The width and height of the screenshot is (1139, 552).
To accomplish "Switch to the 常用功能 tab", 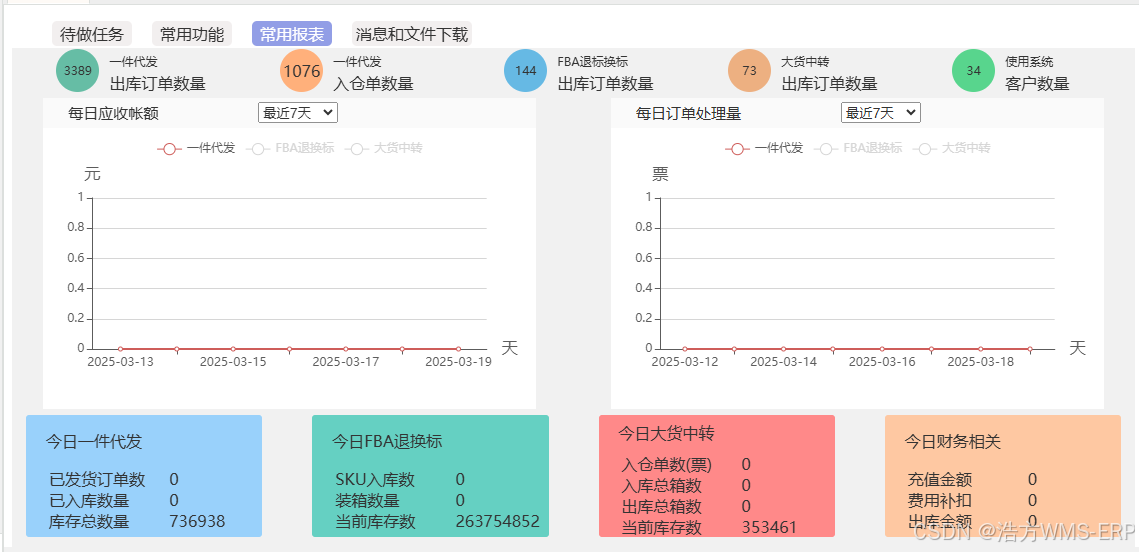I will [192, 34].
